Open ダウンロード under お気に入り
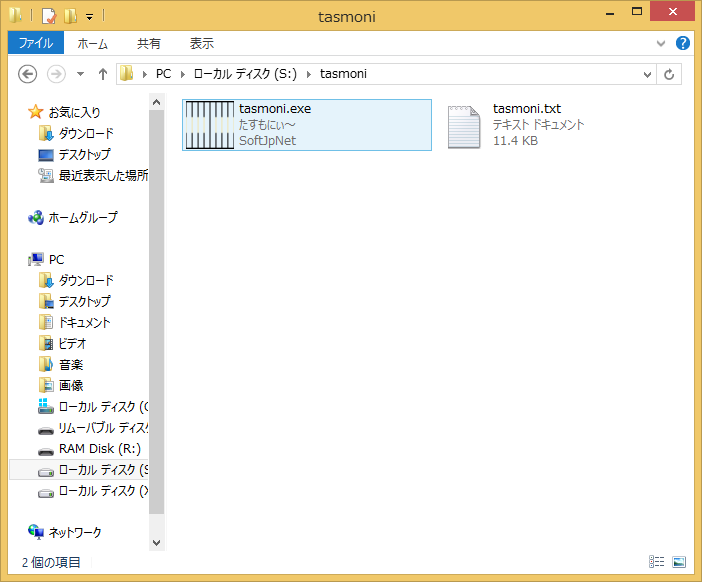 click(86, 133)
